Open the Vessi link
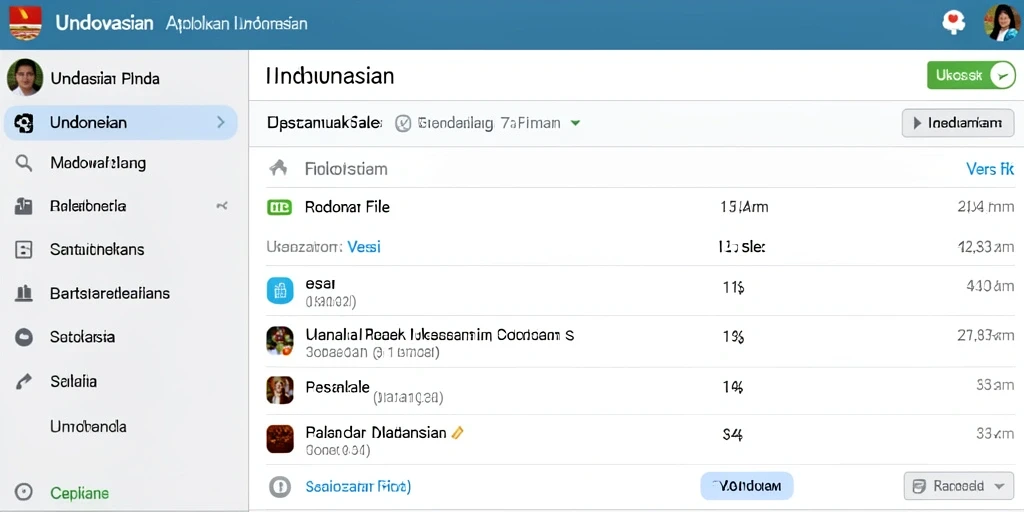This screenshot has height=512, width=1024. click(364, 248)
